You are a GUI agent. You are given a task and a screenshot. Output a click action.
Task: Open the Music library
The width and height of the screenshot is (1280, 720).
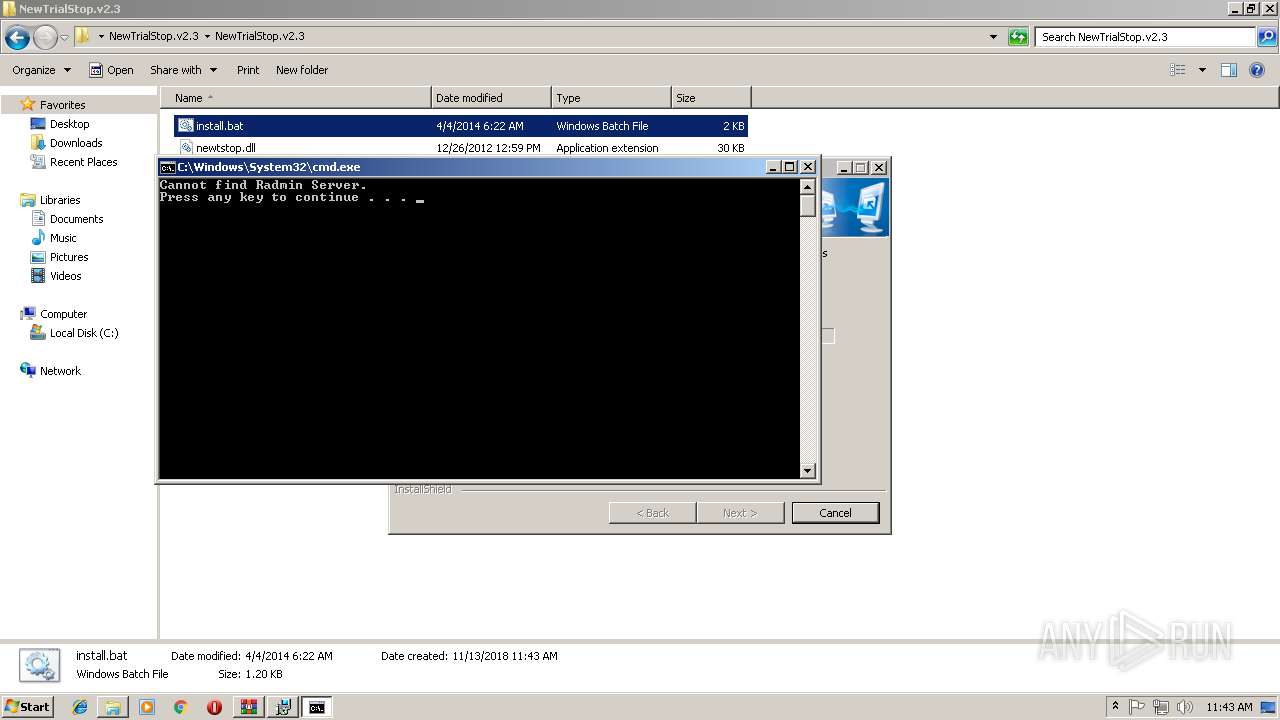point(63,238)
